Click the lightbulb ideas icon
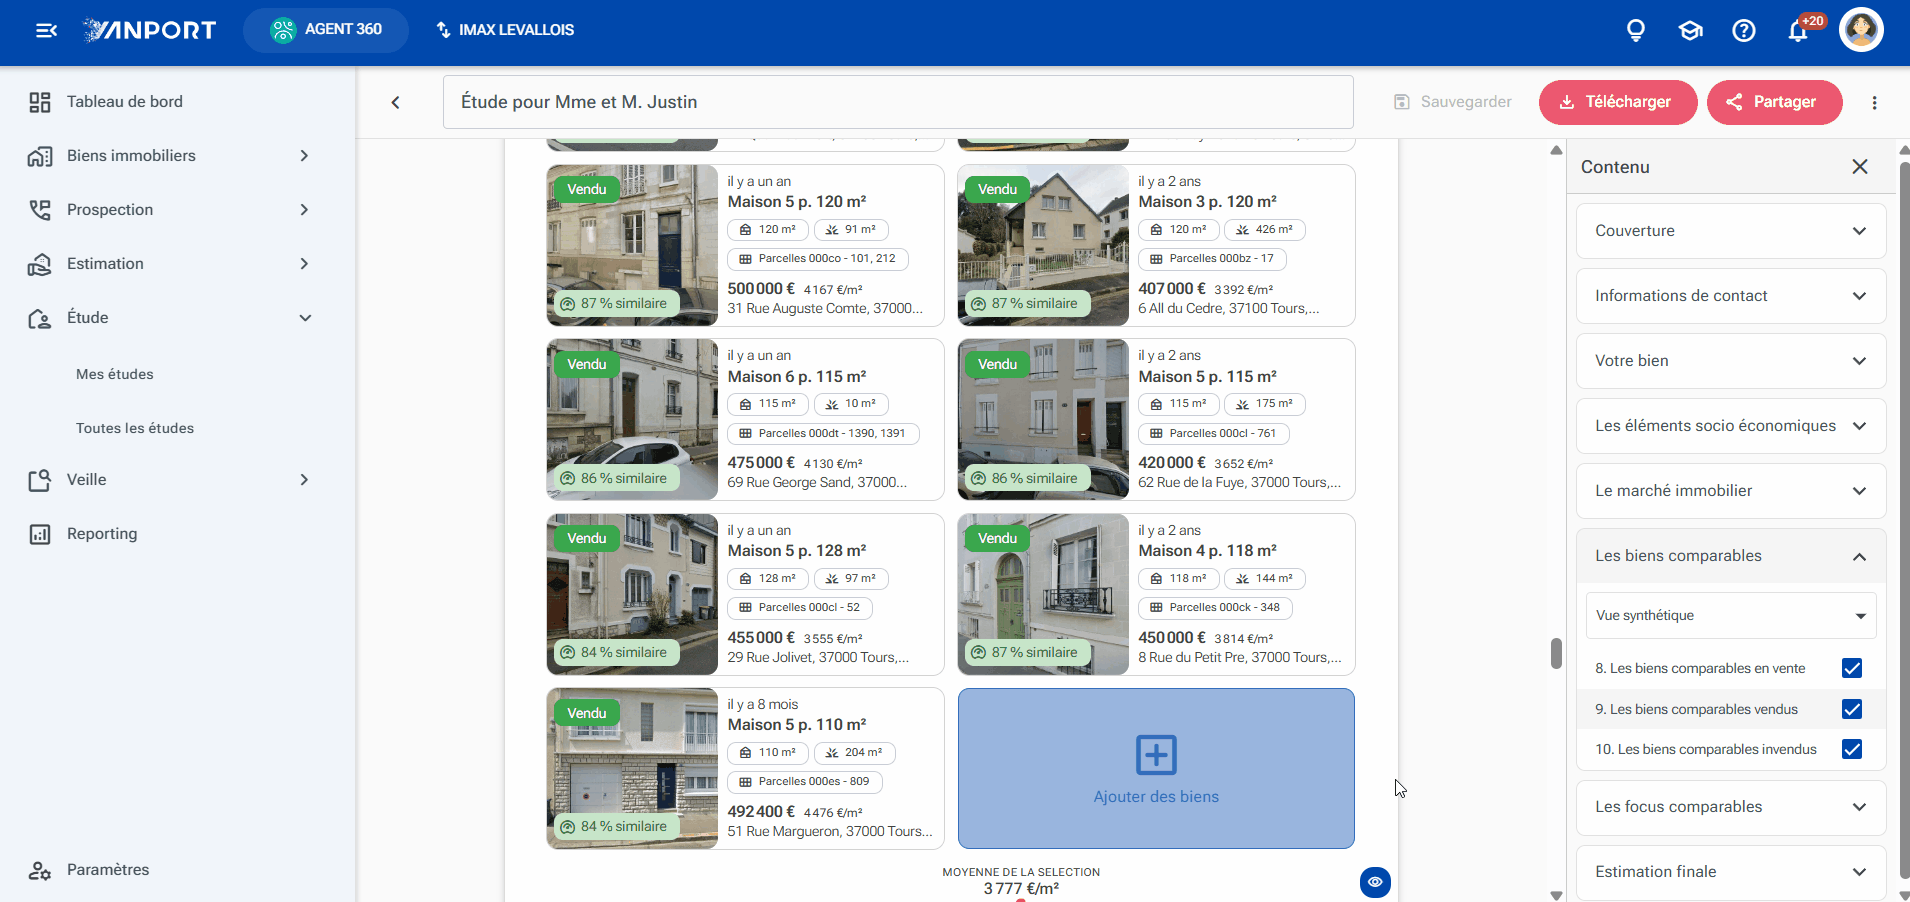 point(1636,31)
